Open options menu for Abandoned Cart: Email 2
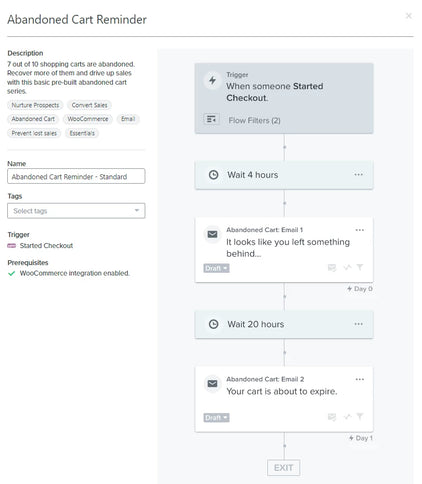 (x=360, y=379)
